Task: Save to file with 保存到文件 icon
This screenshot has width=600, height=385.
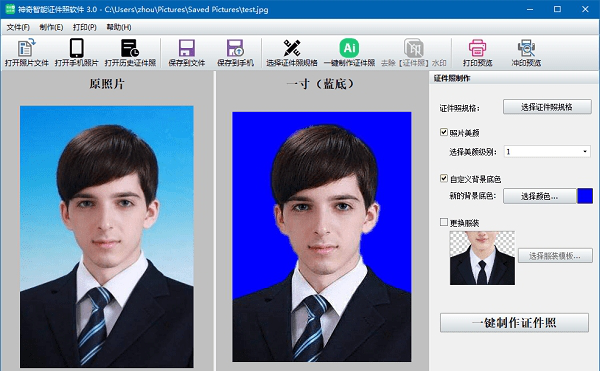Action: [x=187, y=53]
